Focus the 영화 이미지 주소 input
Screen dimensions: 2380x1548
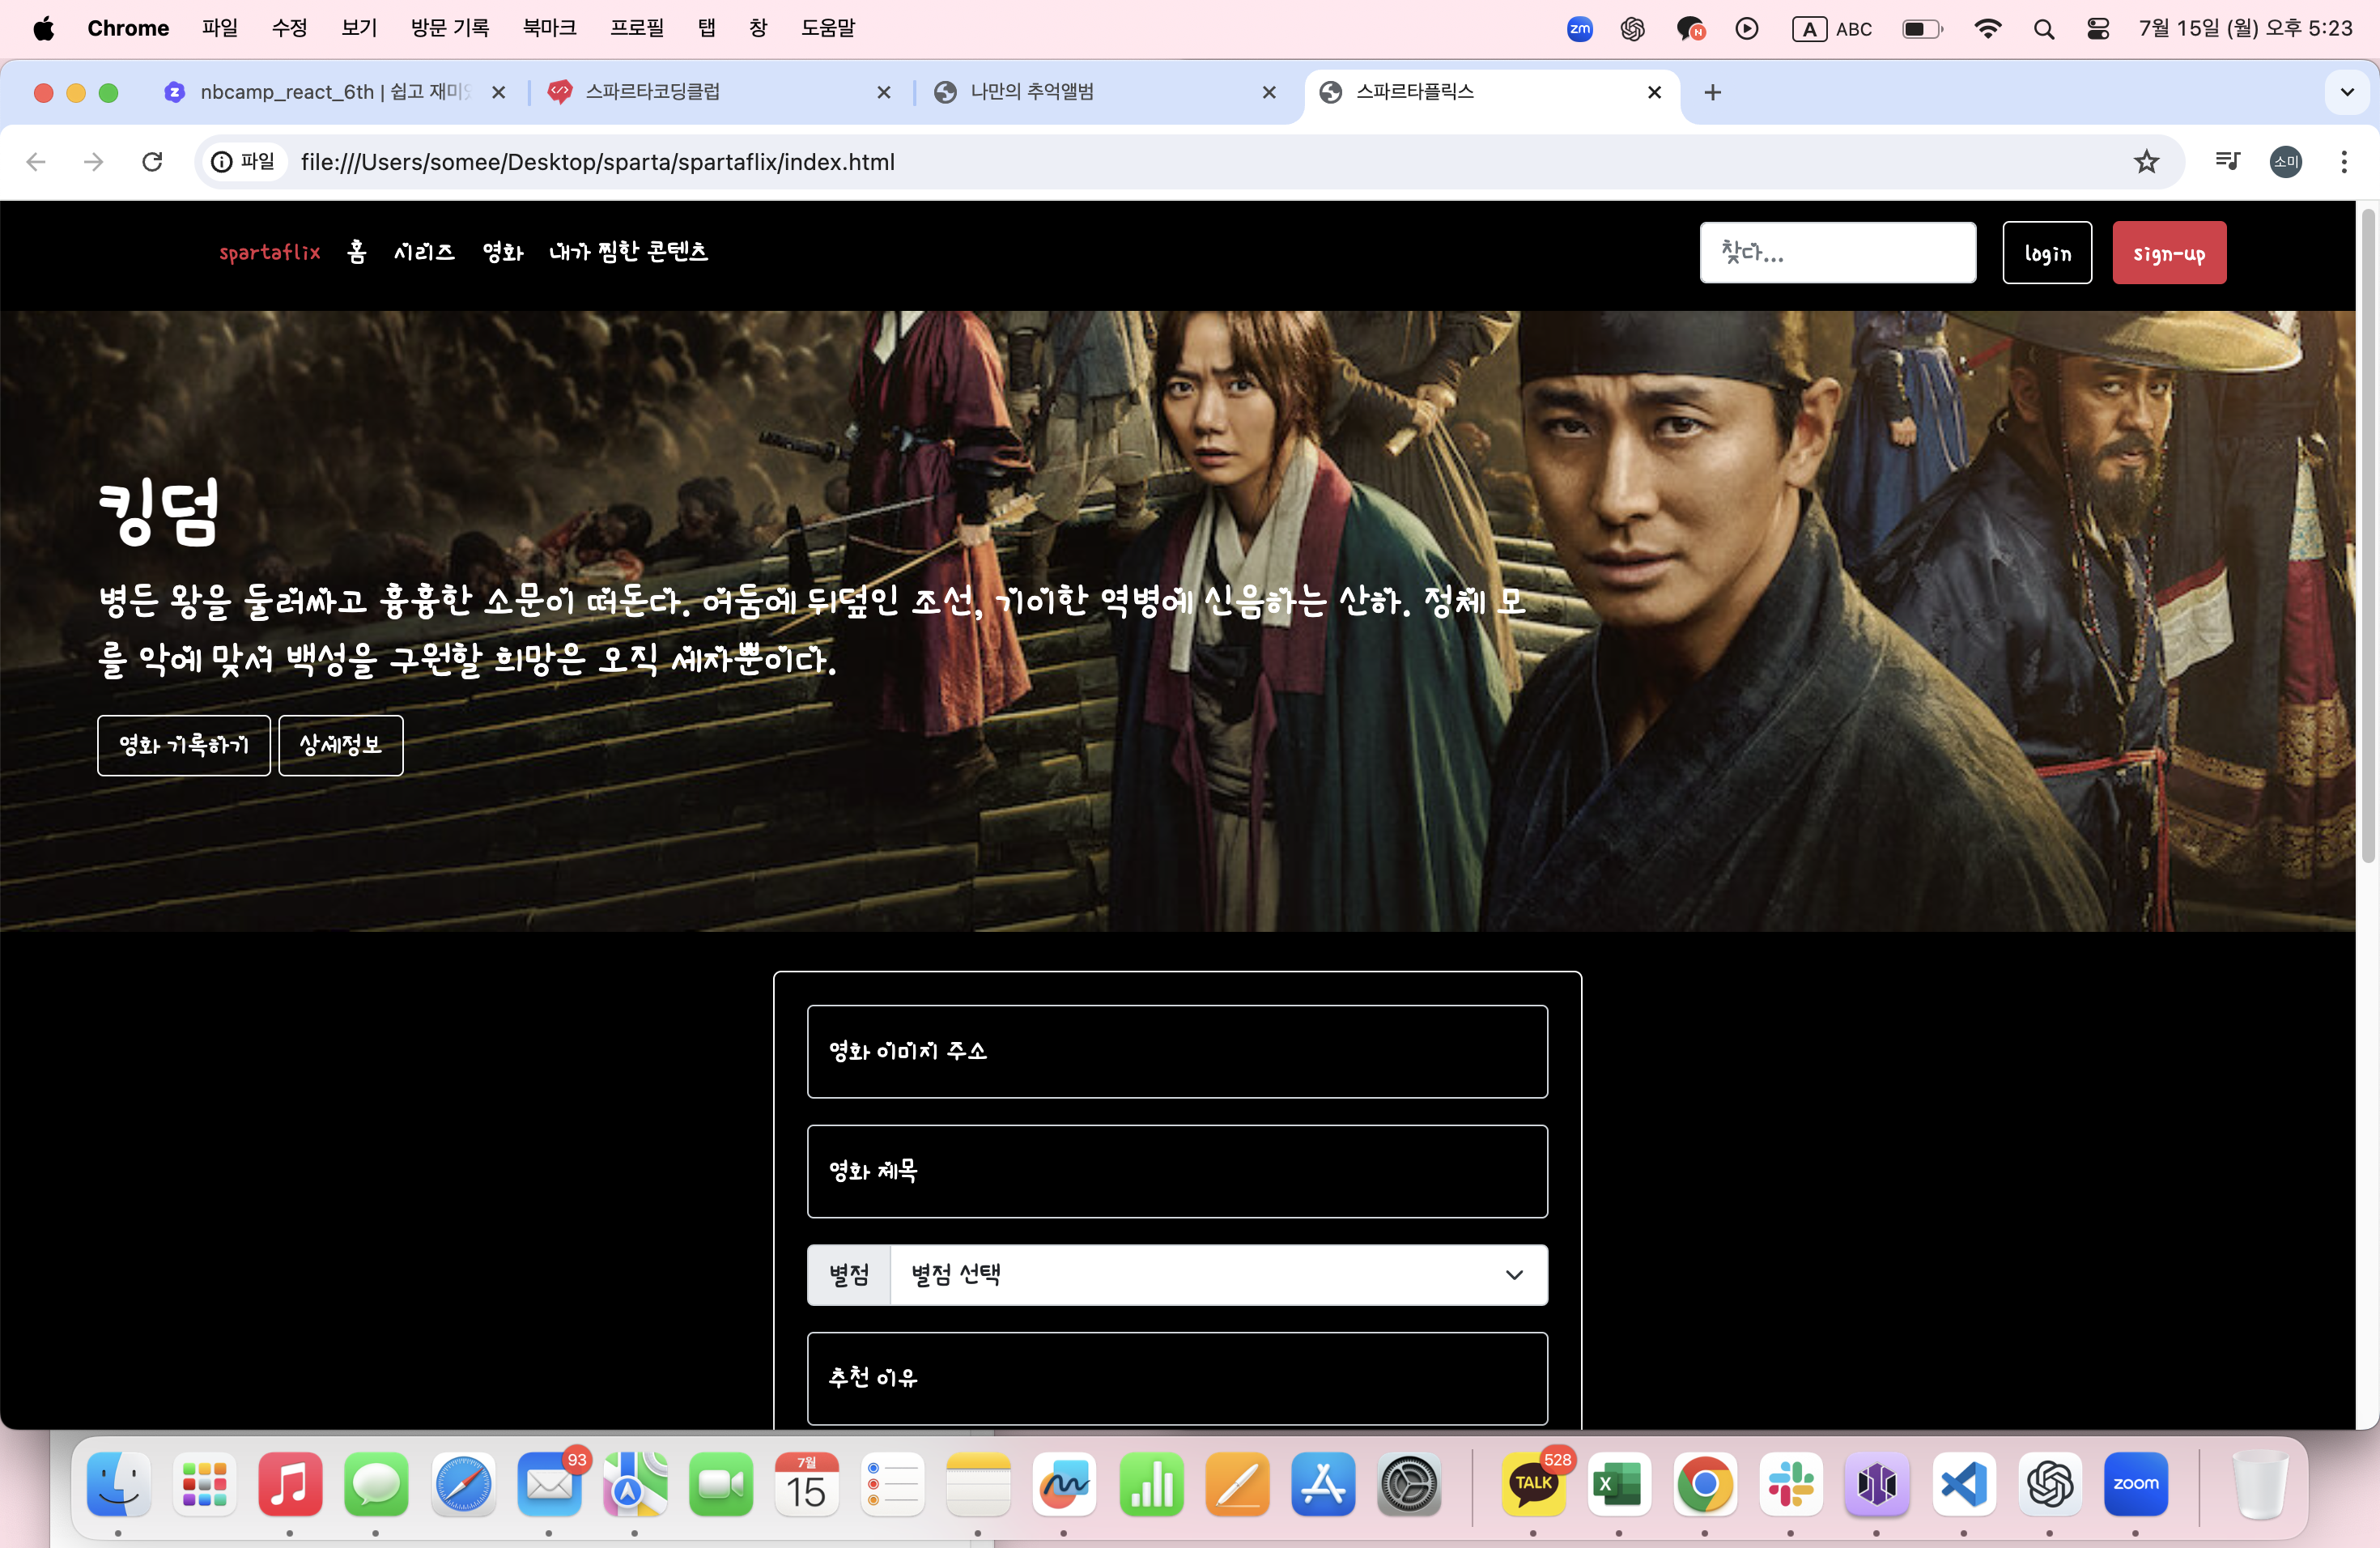click(1177, 1052)
